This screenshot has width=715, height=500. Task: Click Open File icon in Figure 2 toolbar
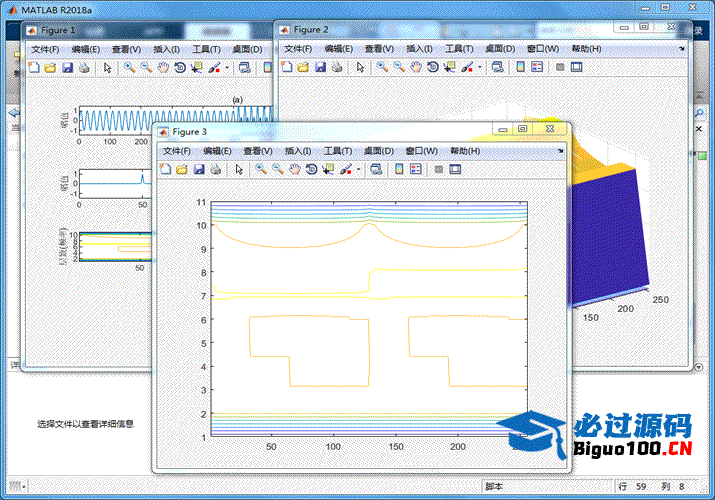pos(303,67)
